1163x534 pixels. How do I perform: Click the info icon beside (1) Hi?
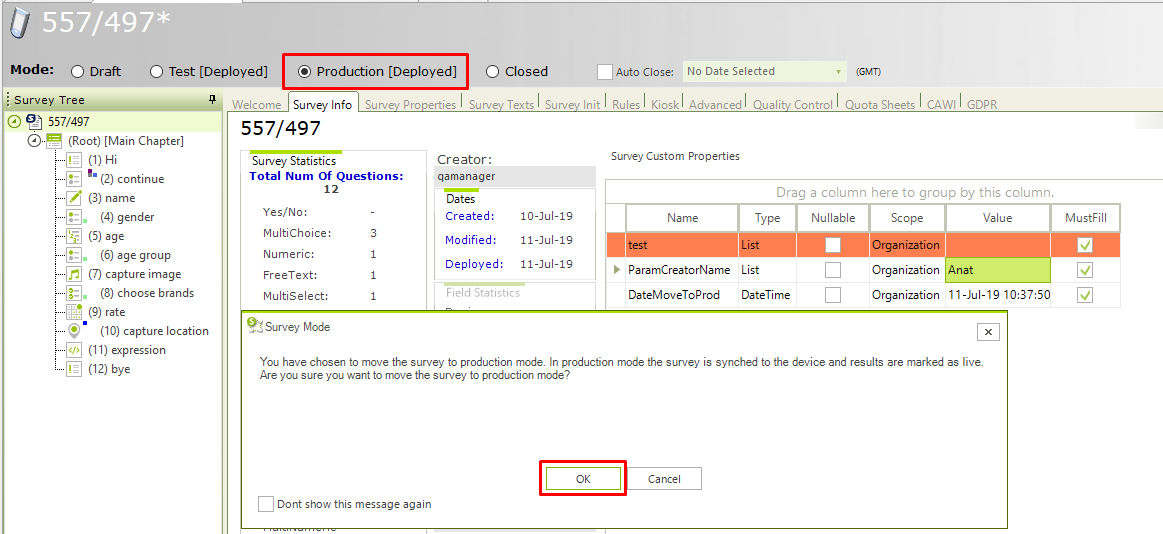[73, 159]
